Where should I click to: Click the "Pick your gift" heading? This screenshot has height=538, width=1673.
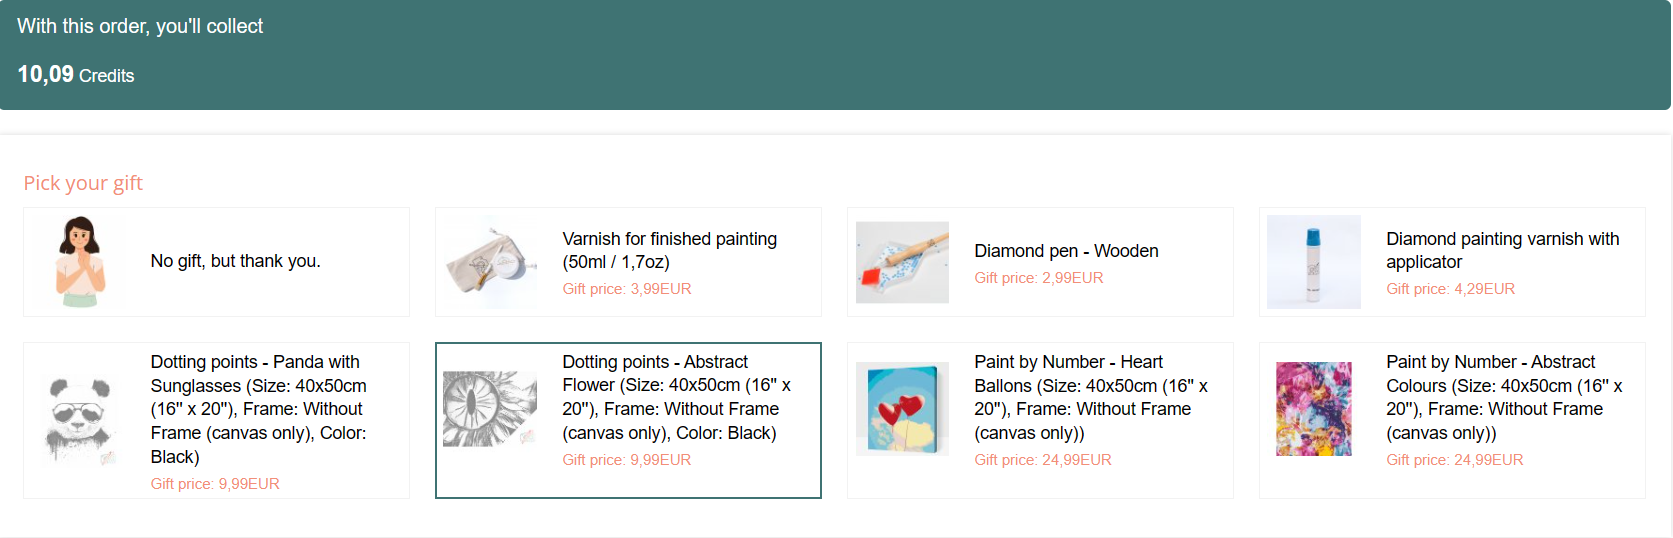pyautogui.click(x=83, y=183)
